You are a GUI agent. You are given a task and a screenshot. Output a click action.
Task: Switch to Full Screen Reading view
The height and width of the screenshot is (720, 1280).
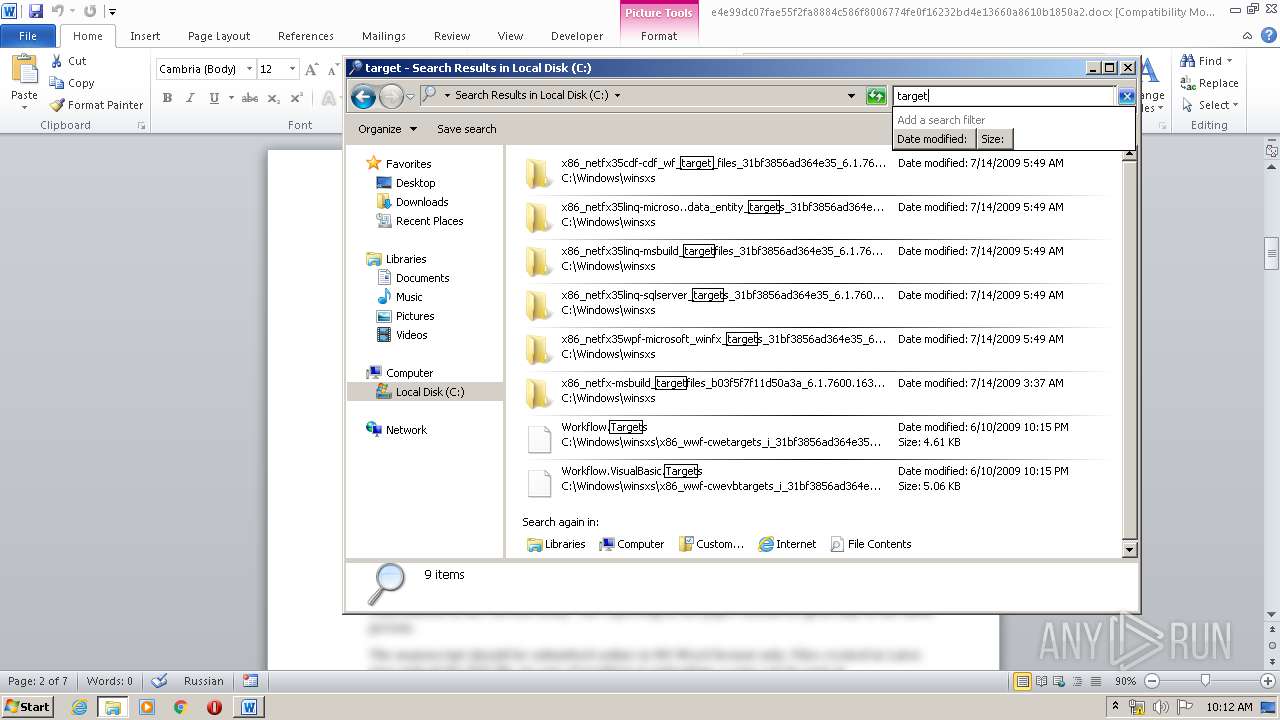1041,681
